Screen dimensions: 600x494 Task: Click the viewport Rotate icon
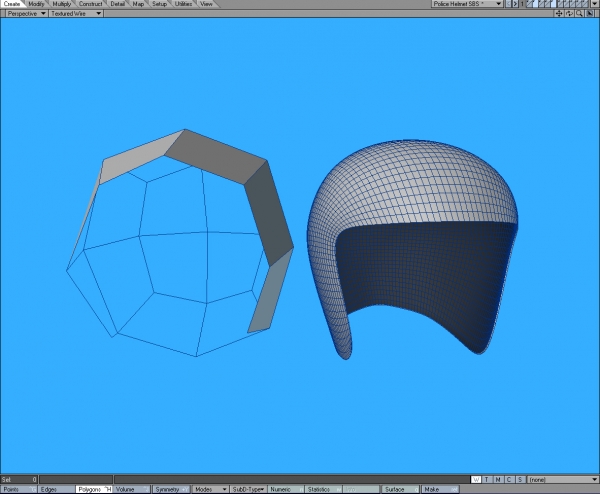tap(569, 13)
